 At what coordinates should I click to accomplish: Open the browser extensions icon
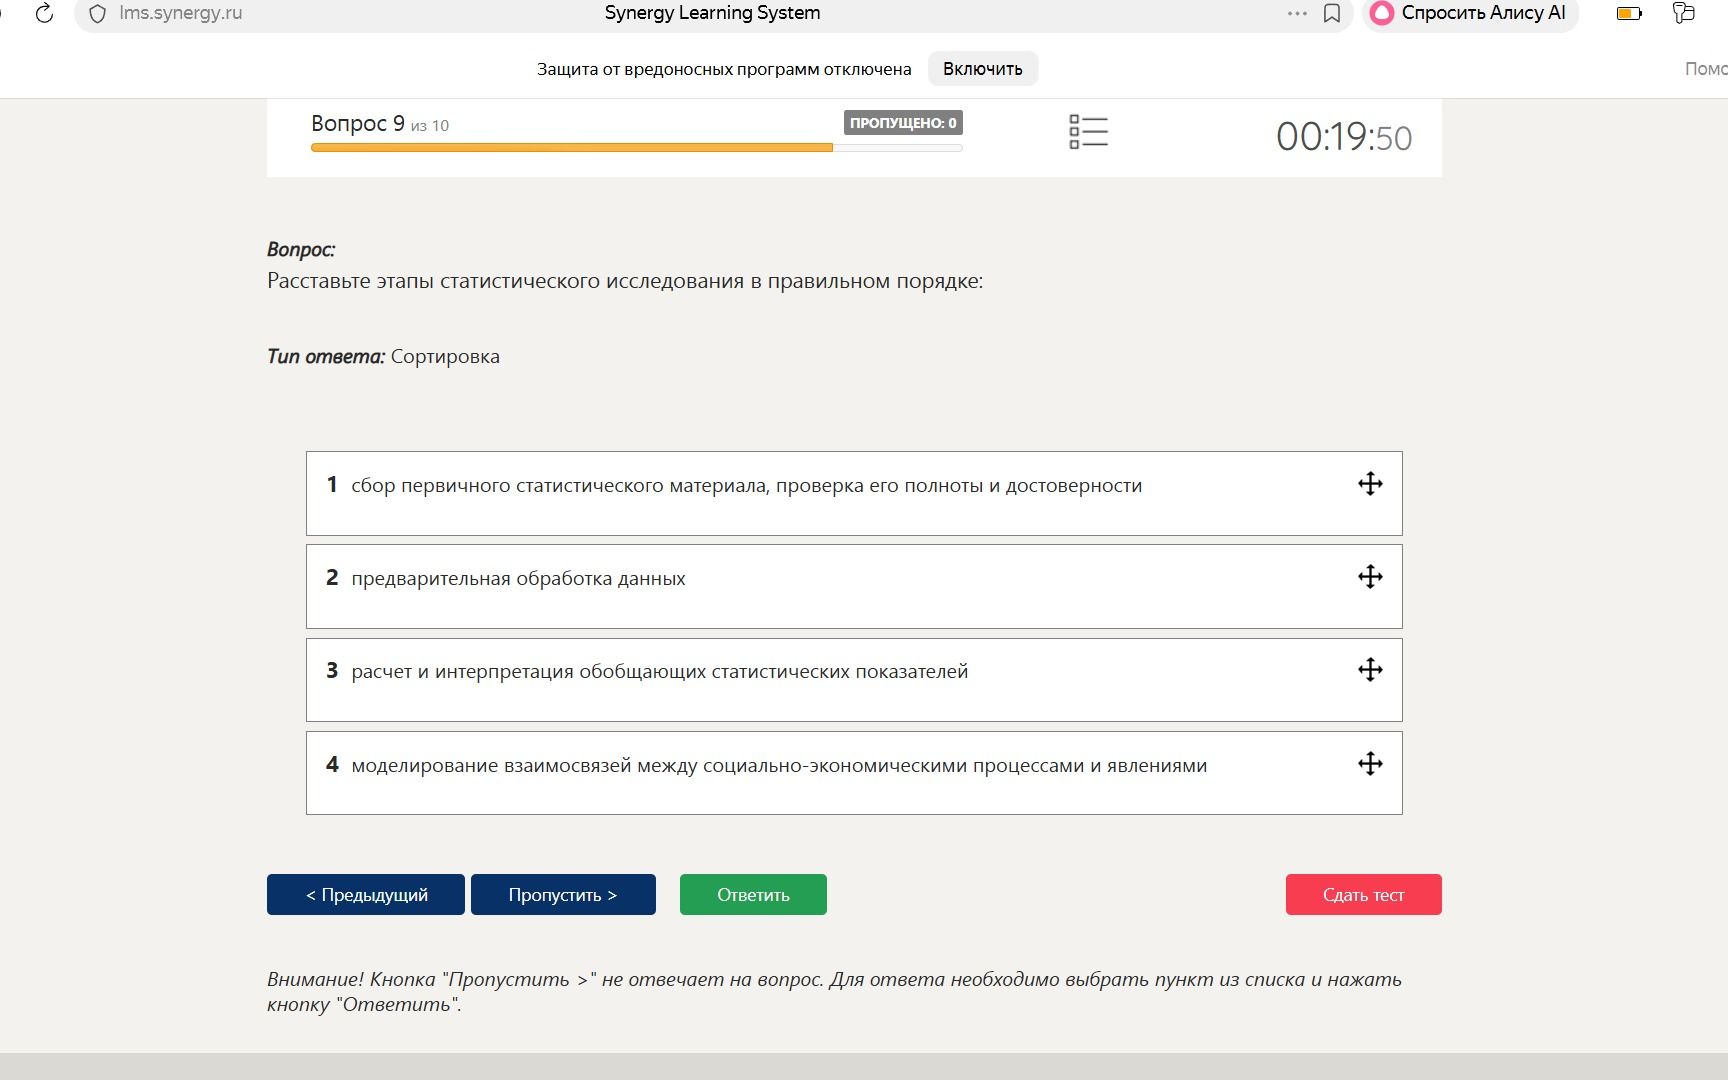pos(1684,13)
